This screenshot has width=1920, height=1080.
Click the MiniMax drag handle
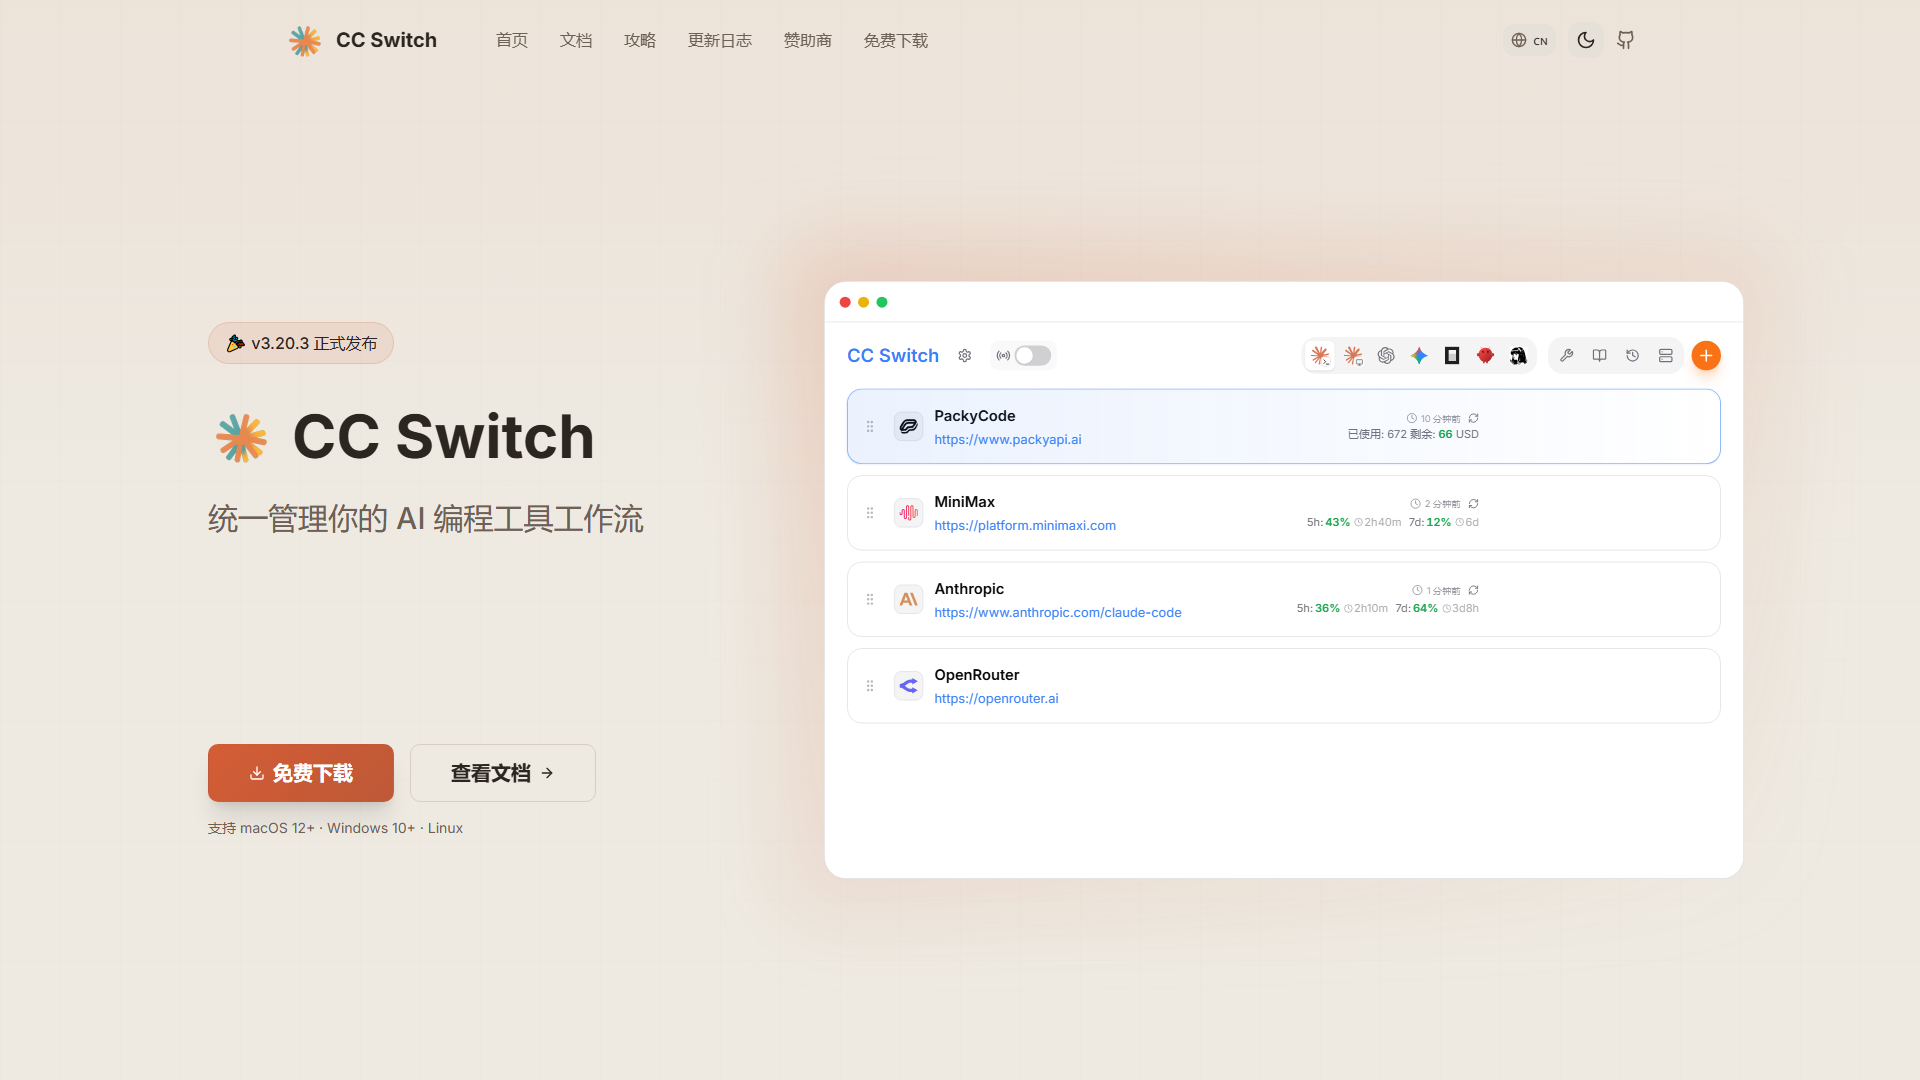coord(870,513)
